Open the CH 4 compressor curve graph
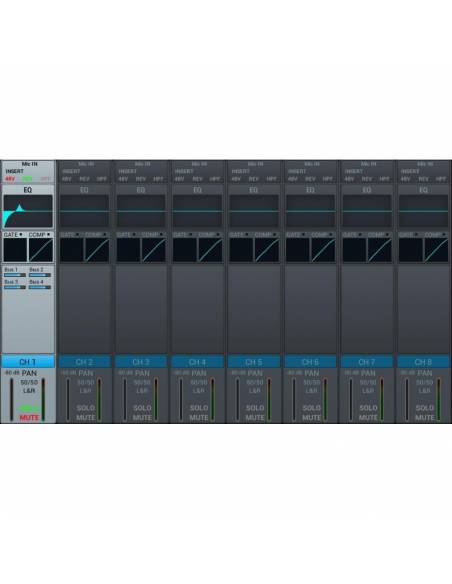Image resolution: width=452 pixels, height=584 pixels. click(x=210, y=250)
